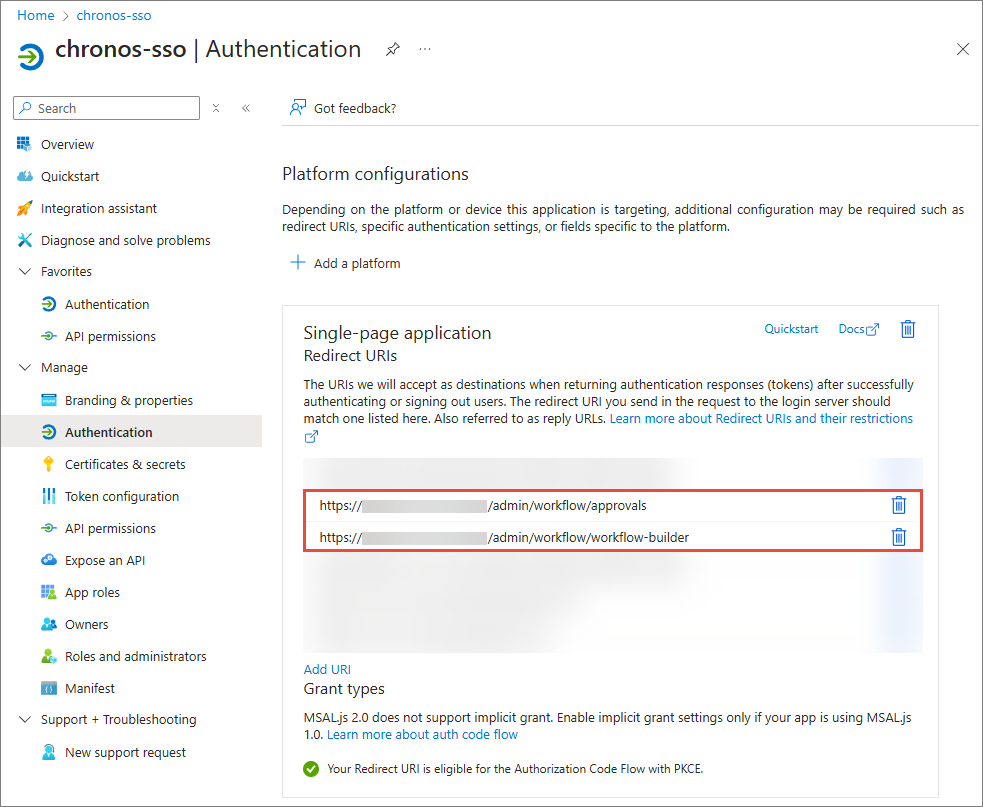The height and width of the screenshot is (807, 983).
Task: Open the Single-page application Quickstart link
Action: tap(791, 329)
